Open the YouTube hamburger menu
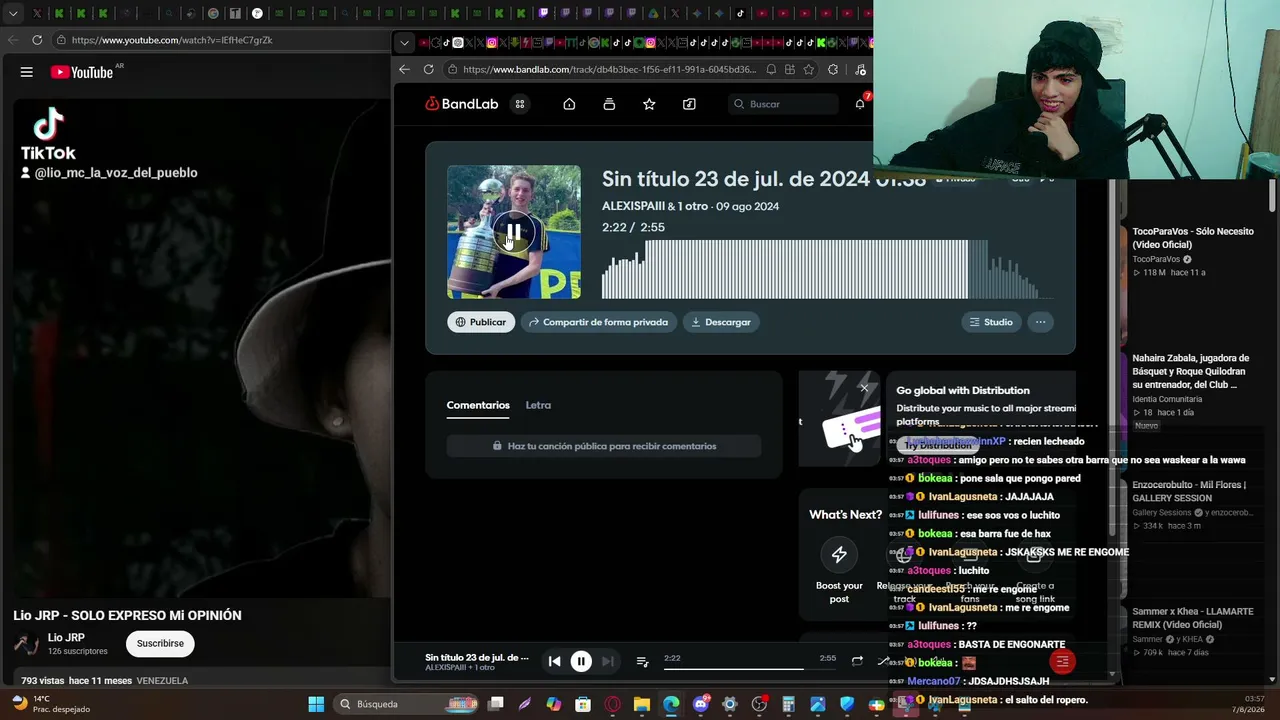The height and width of the screenshot is (720, 1280). [27, 72]
